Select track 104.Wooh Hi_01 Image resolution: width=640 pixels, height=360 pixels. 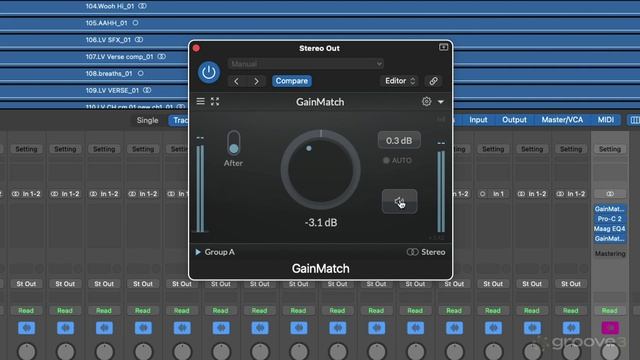tap(111, 6)
